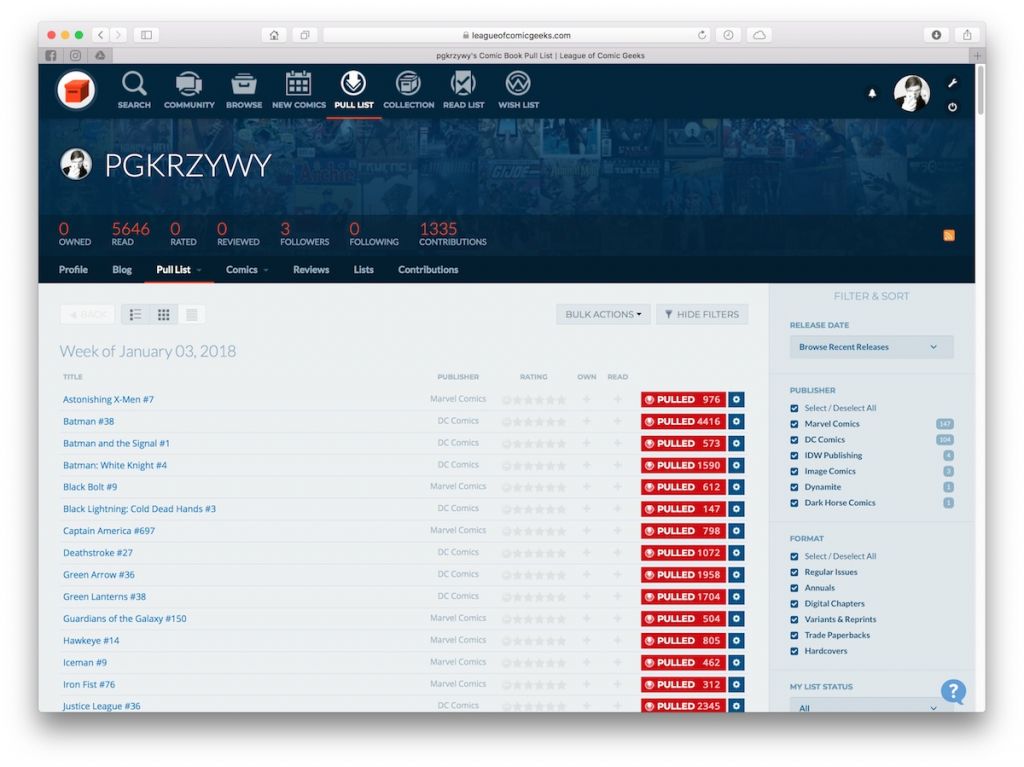Viewport: 1024px width, 767px height.
Task: Open the RSS feed icon
Action: coord(949,235)
